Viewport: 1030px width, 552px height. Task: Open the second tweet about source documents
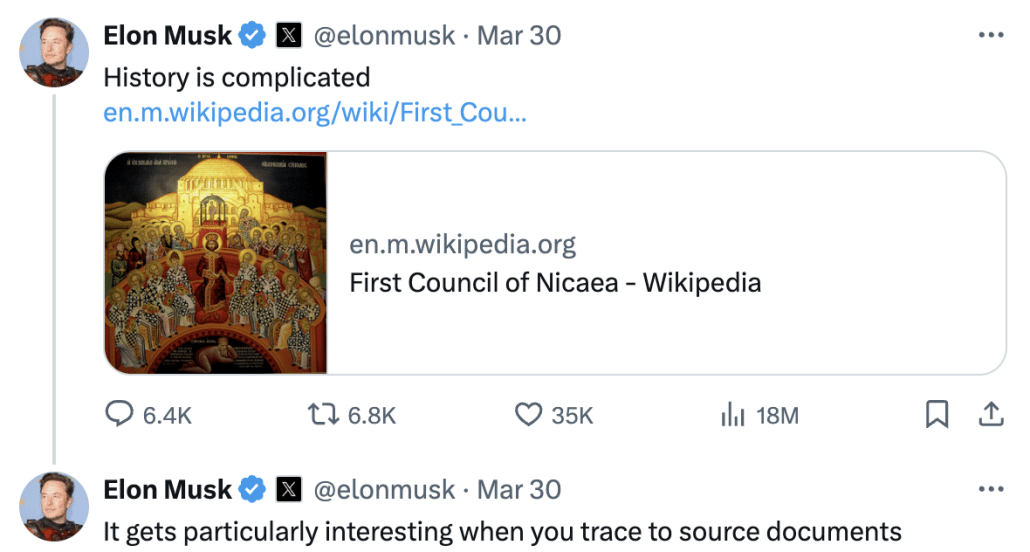502,531
